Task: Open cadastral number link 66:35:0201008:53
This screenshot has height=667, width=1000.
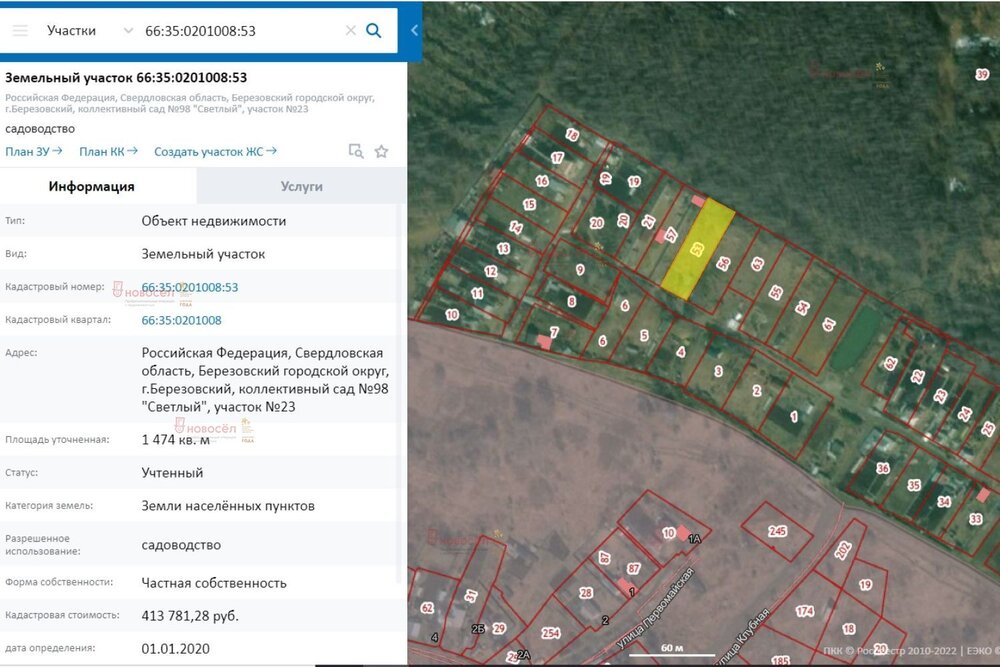Action: coord(190,288)
